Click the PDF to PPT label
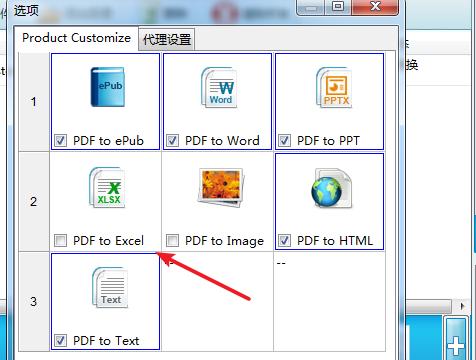This screenshot has width=476, height=360. click(x=328, y=141)
